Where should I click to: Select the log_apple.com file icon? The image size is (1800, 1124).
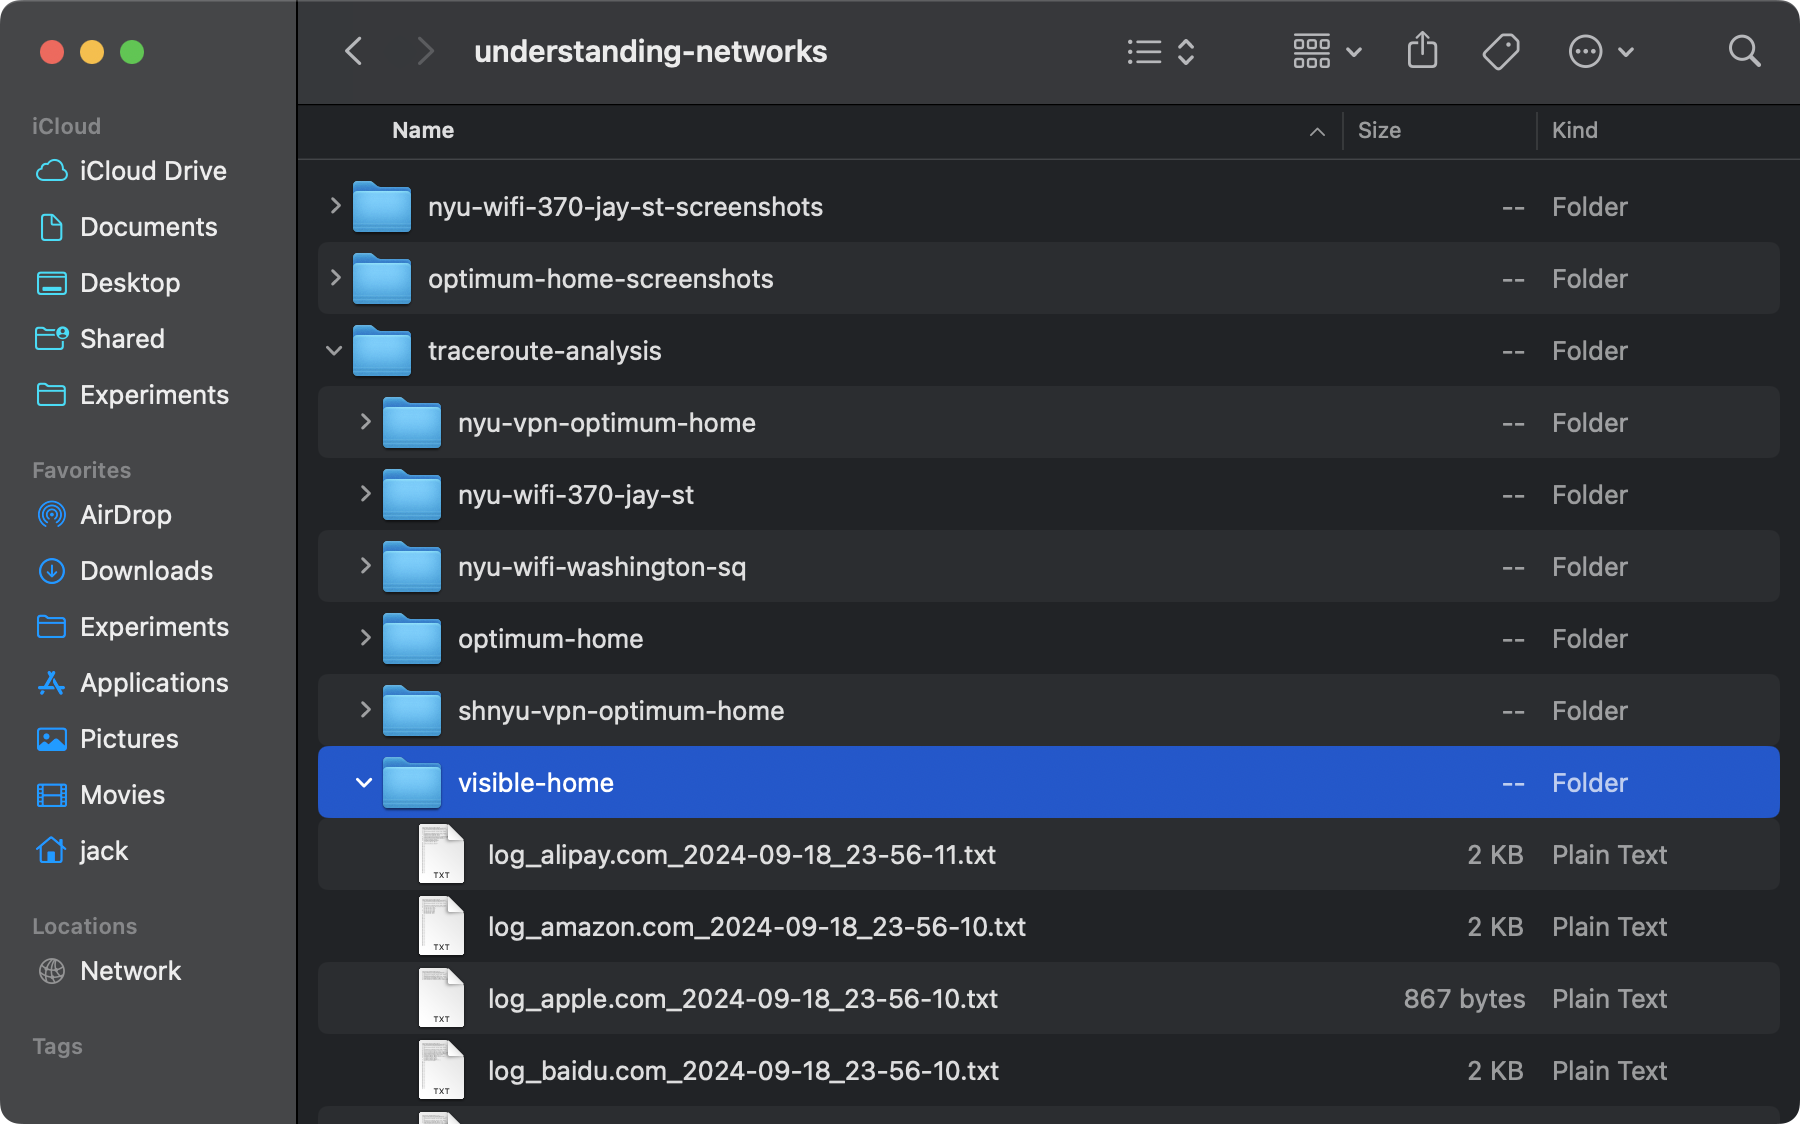pos(441,998)
